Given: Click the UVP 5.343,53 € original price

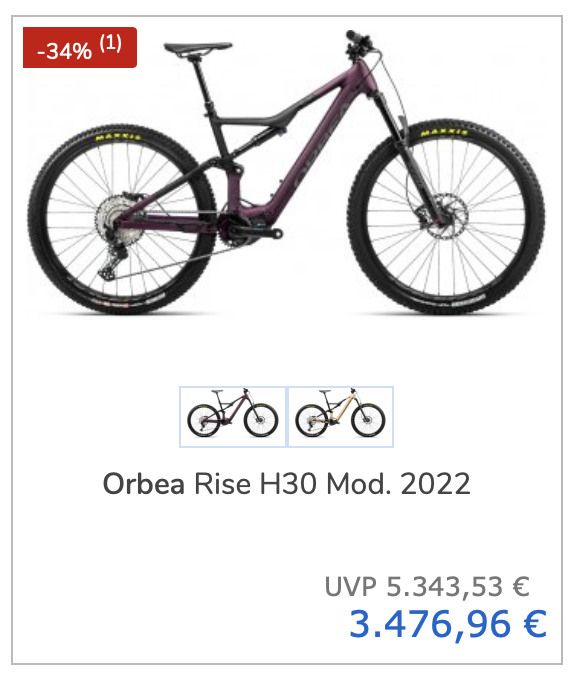Looking at the screenshot, I should (427, 587).
